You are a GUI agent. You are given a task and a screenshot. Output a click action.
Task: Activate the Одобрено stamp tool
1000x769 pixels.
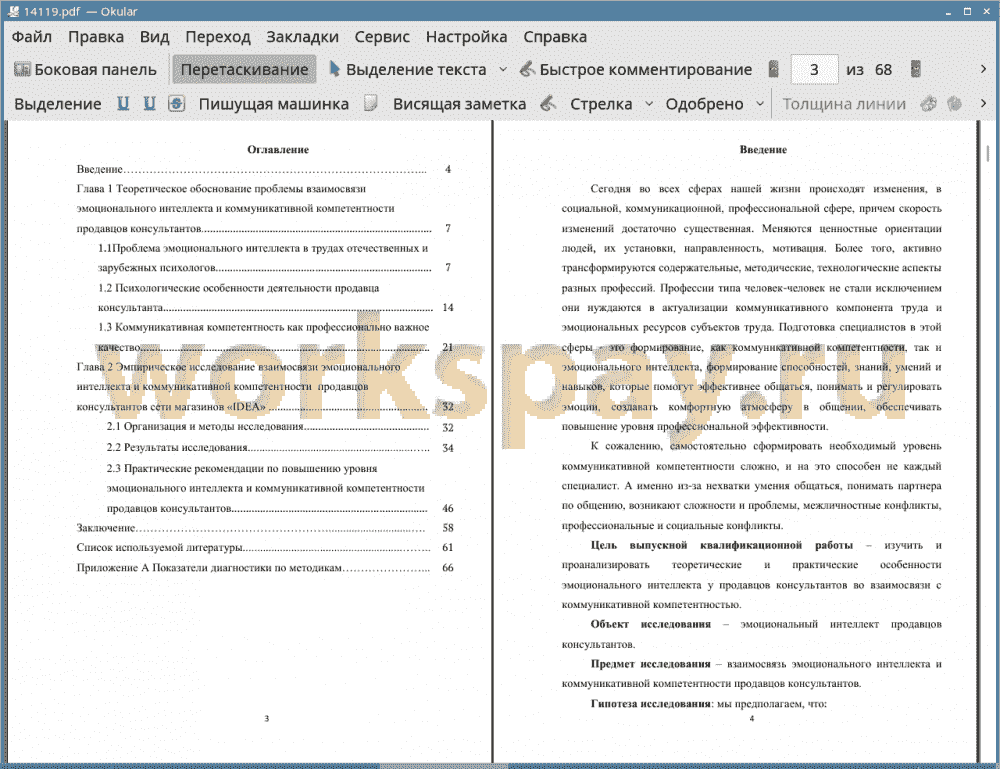pyautogui.click(x=704, y=104)
